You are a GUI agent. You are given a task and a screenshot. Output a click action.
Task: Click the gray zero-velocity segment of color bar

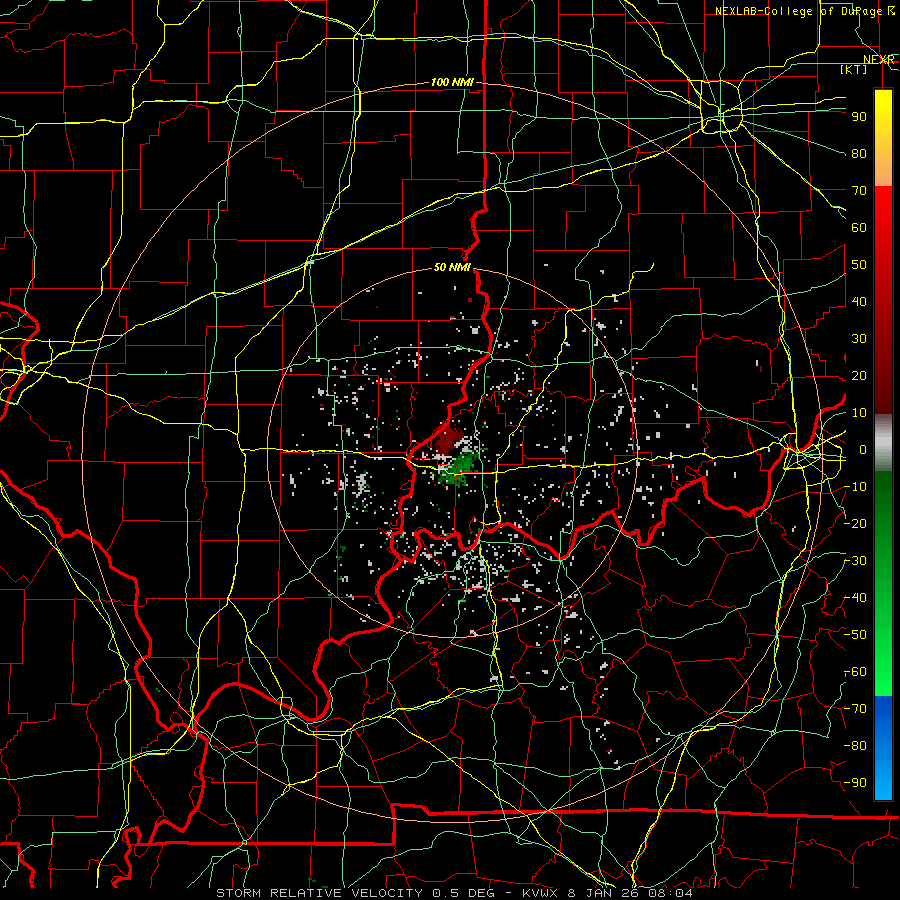click(883, 443)
